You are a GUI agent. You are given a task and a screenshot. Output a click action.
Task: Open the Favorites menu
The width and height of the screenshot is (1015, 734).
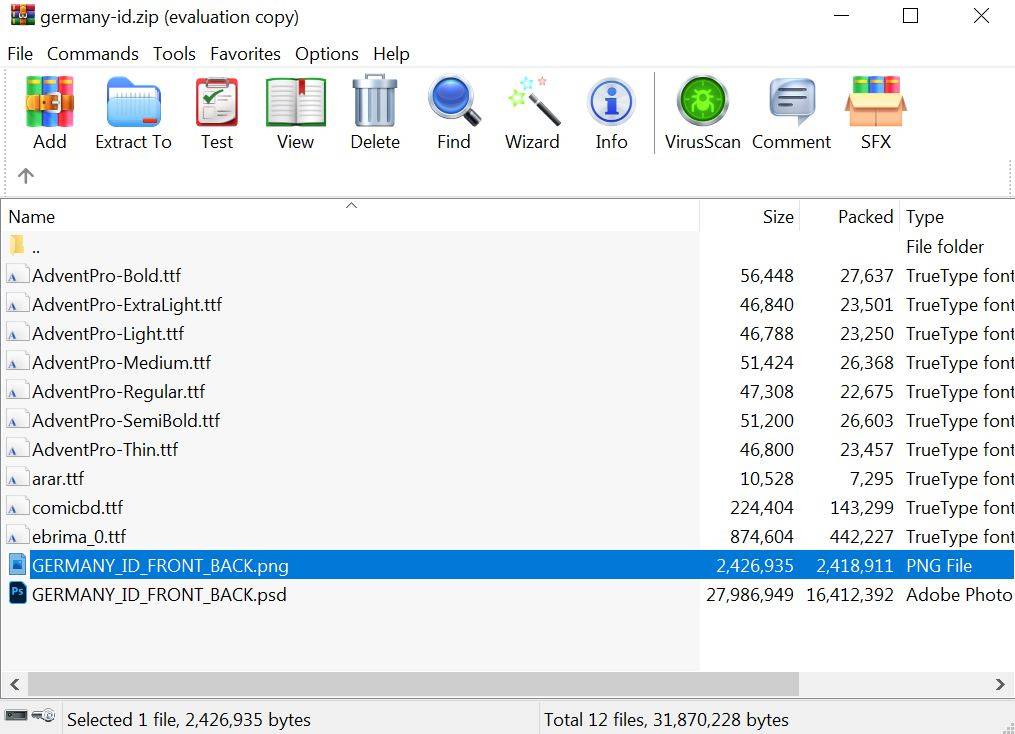(x=245, y=54)
